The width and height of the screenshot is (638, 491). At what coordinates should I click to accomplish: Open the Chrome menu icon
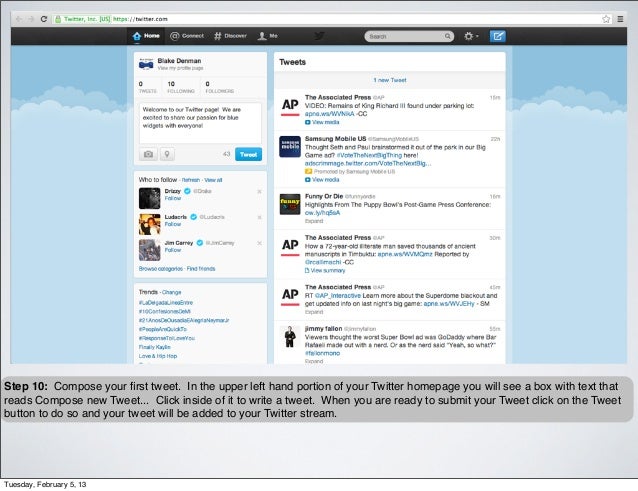click(620, 19)
